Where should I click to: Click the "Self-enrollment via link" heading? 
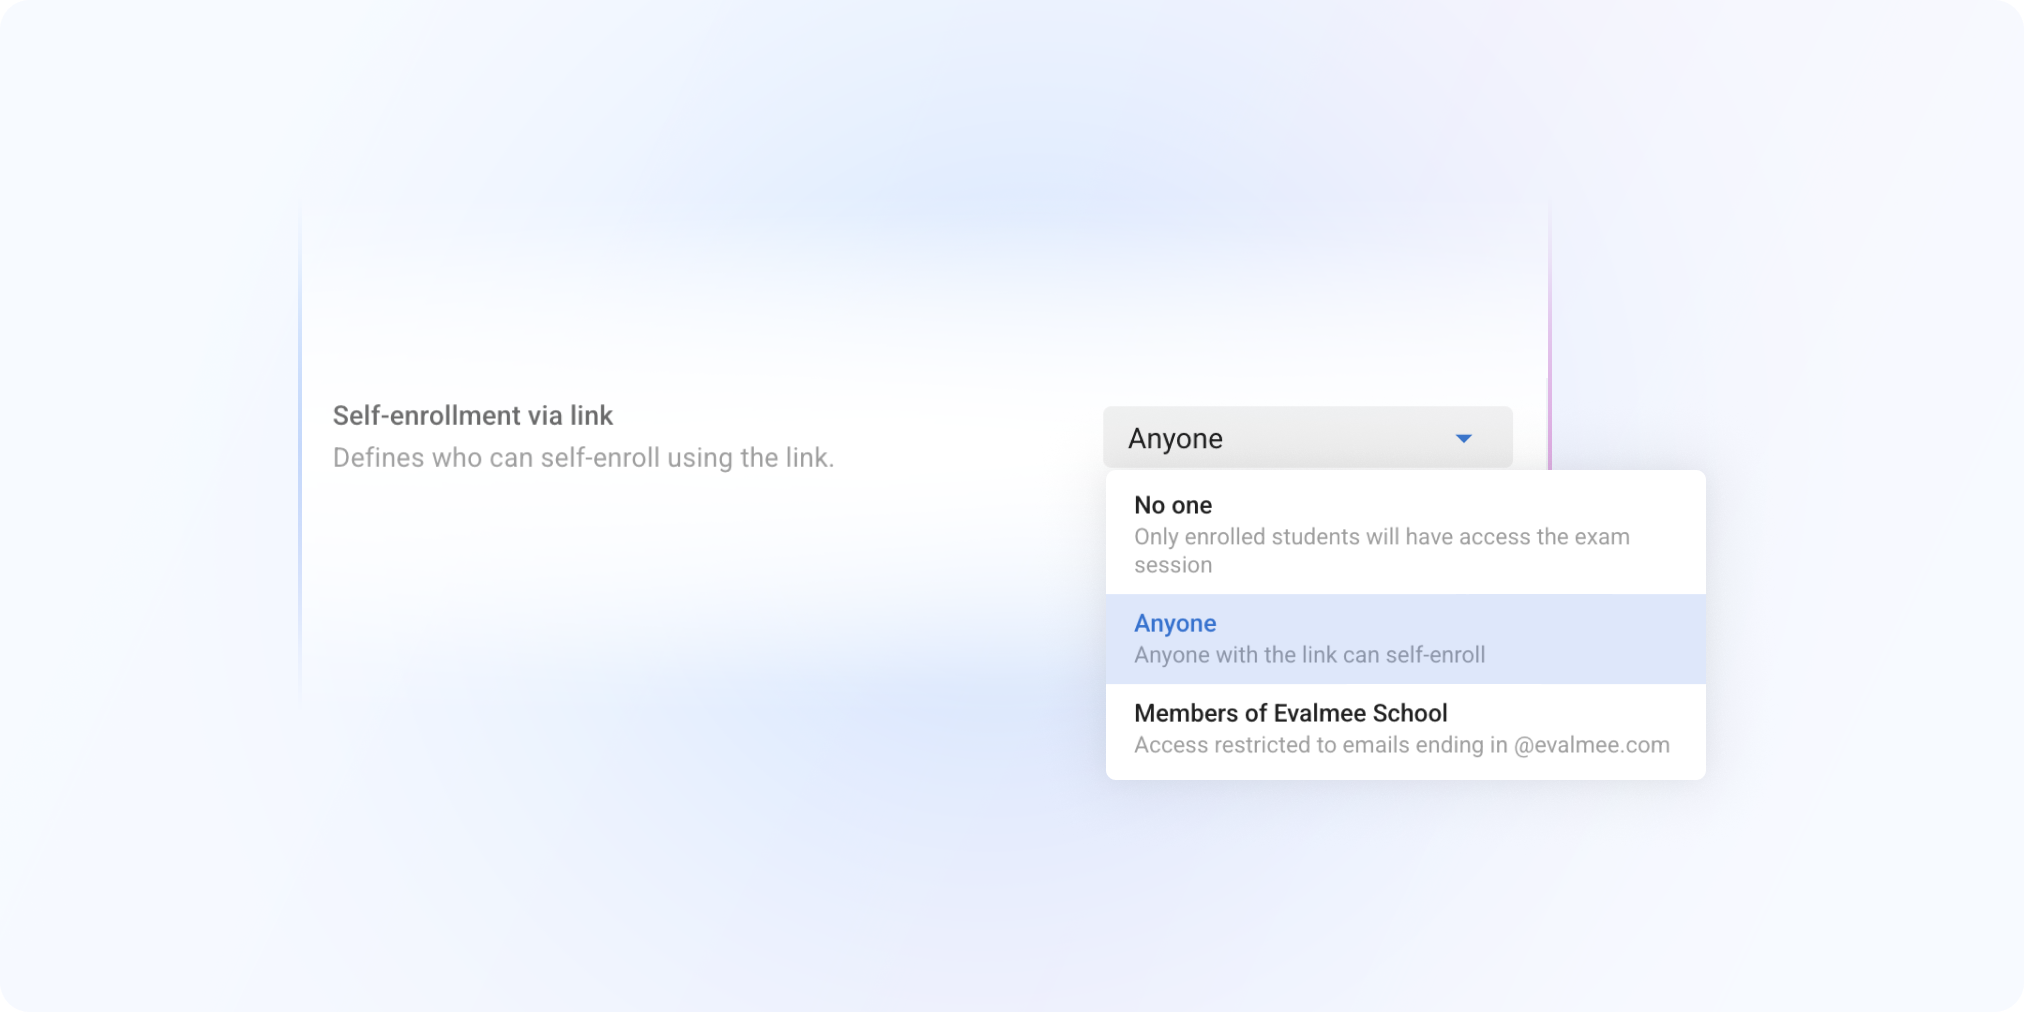coord(472,416)
